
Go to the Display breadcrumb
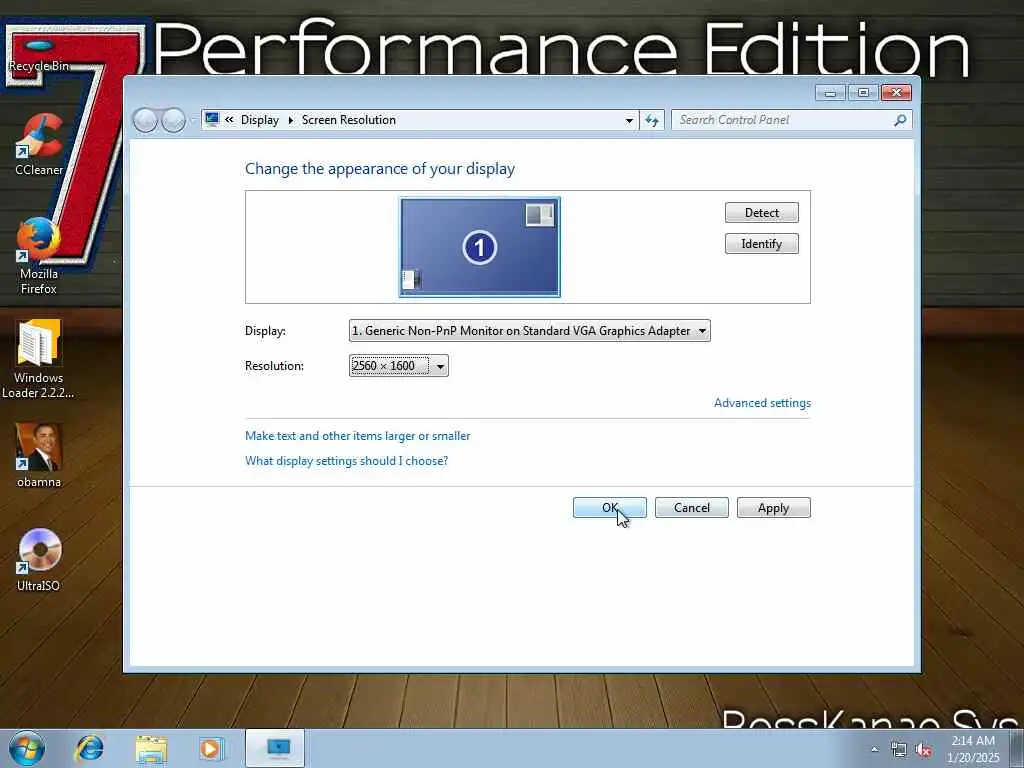tap(259, 120)
